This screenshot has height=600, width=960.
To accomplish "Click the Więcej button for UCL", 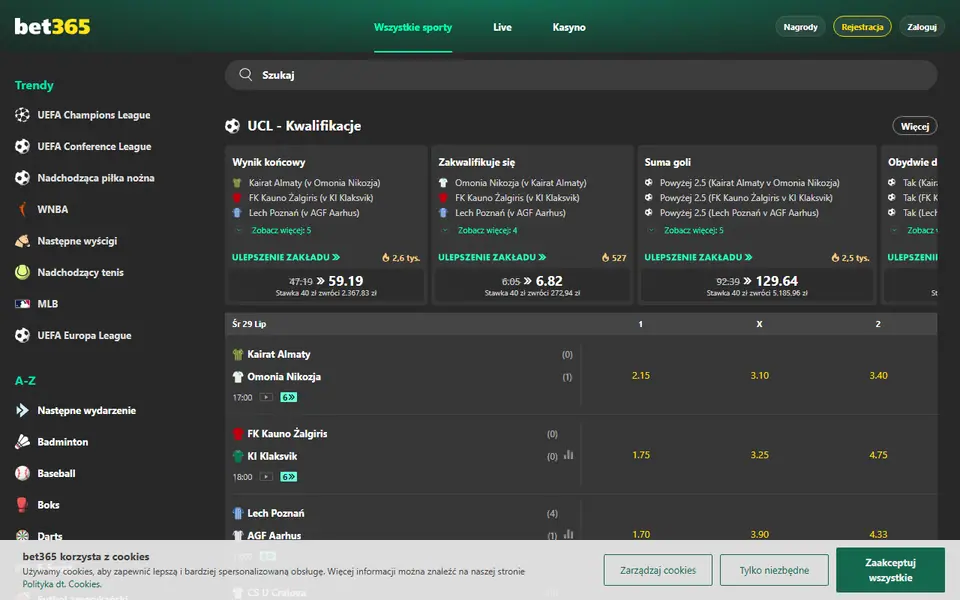I will [x=915, y=126].
